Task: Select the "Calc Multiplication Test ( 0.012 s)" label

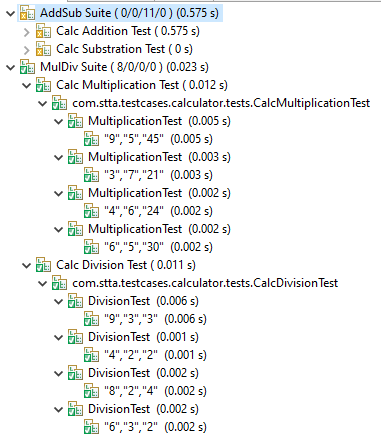Action: pyautogui.click(x=142, y=85)
